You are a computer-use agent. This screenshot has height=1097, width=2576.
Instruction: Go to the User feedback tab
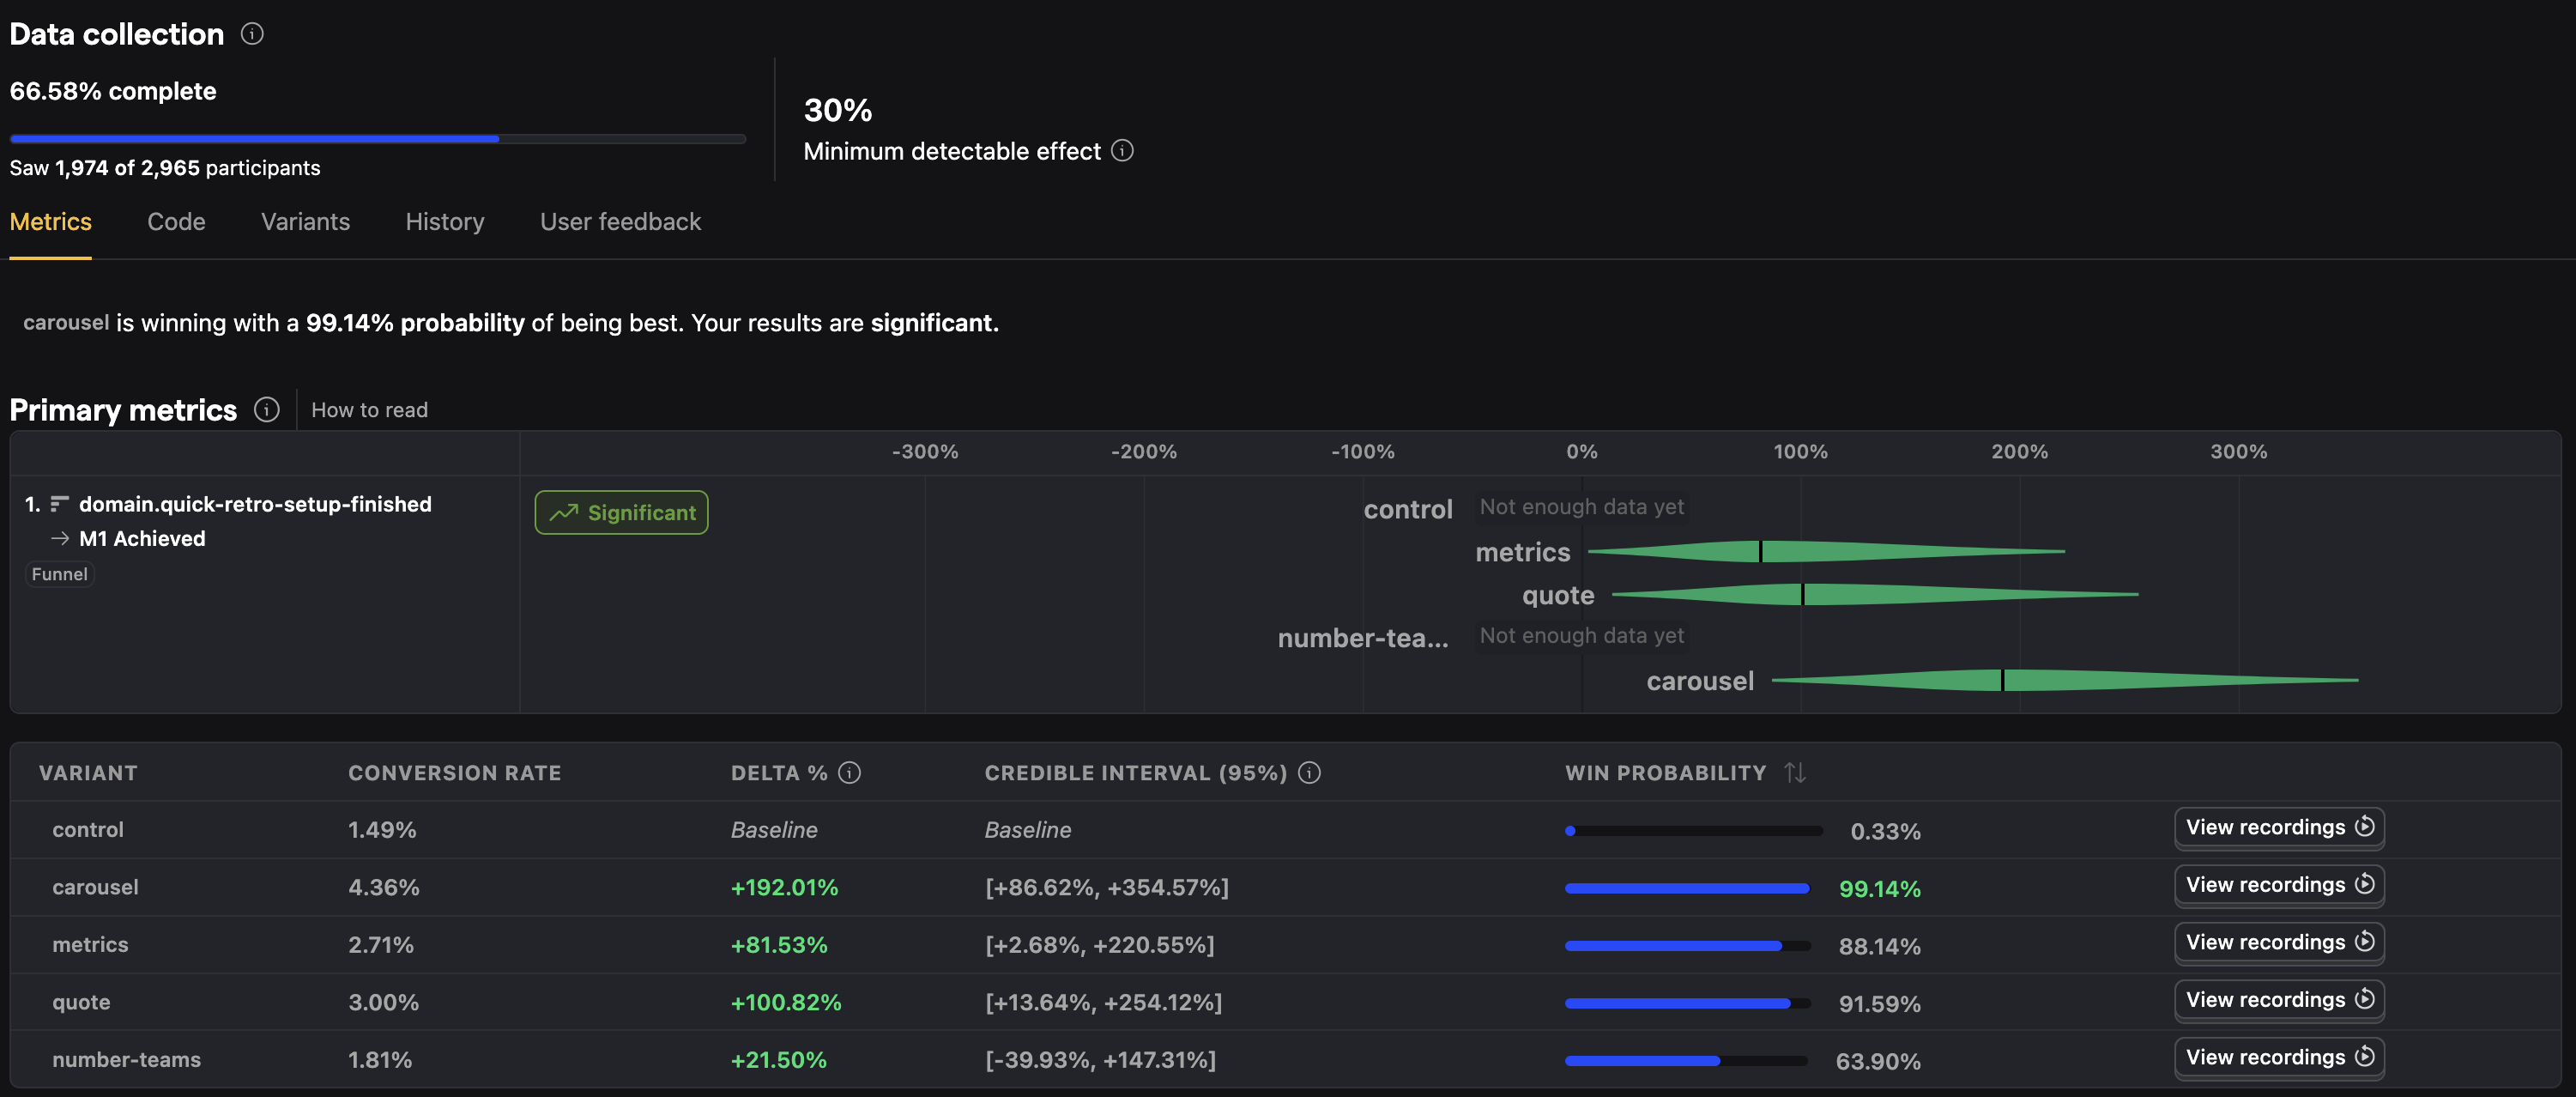tap(620, 222)
